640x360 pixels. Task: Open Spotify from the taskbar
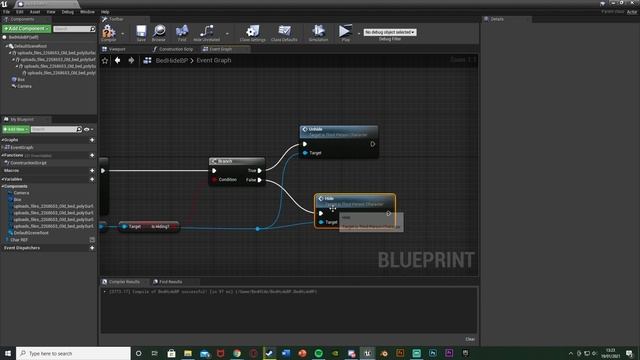(x=318, y=353)
